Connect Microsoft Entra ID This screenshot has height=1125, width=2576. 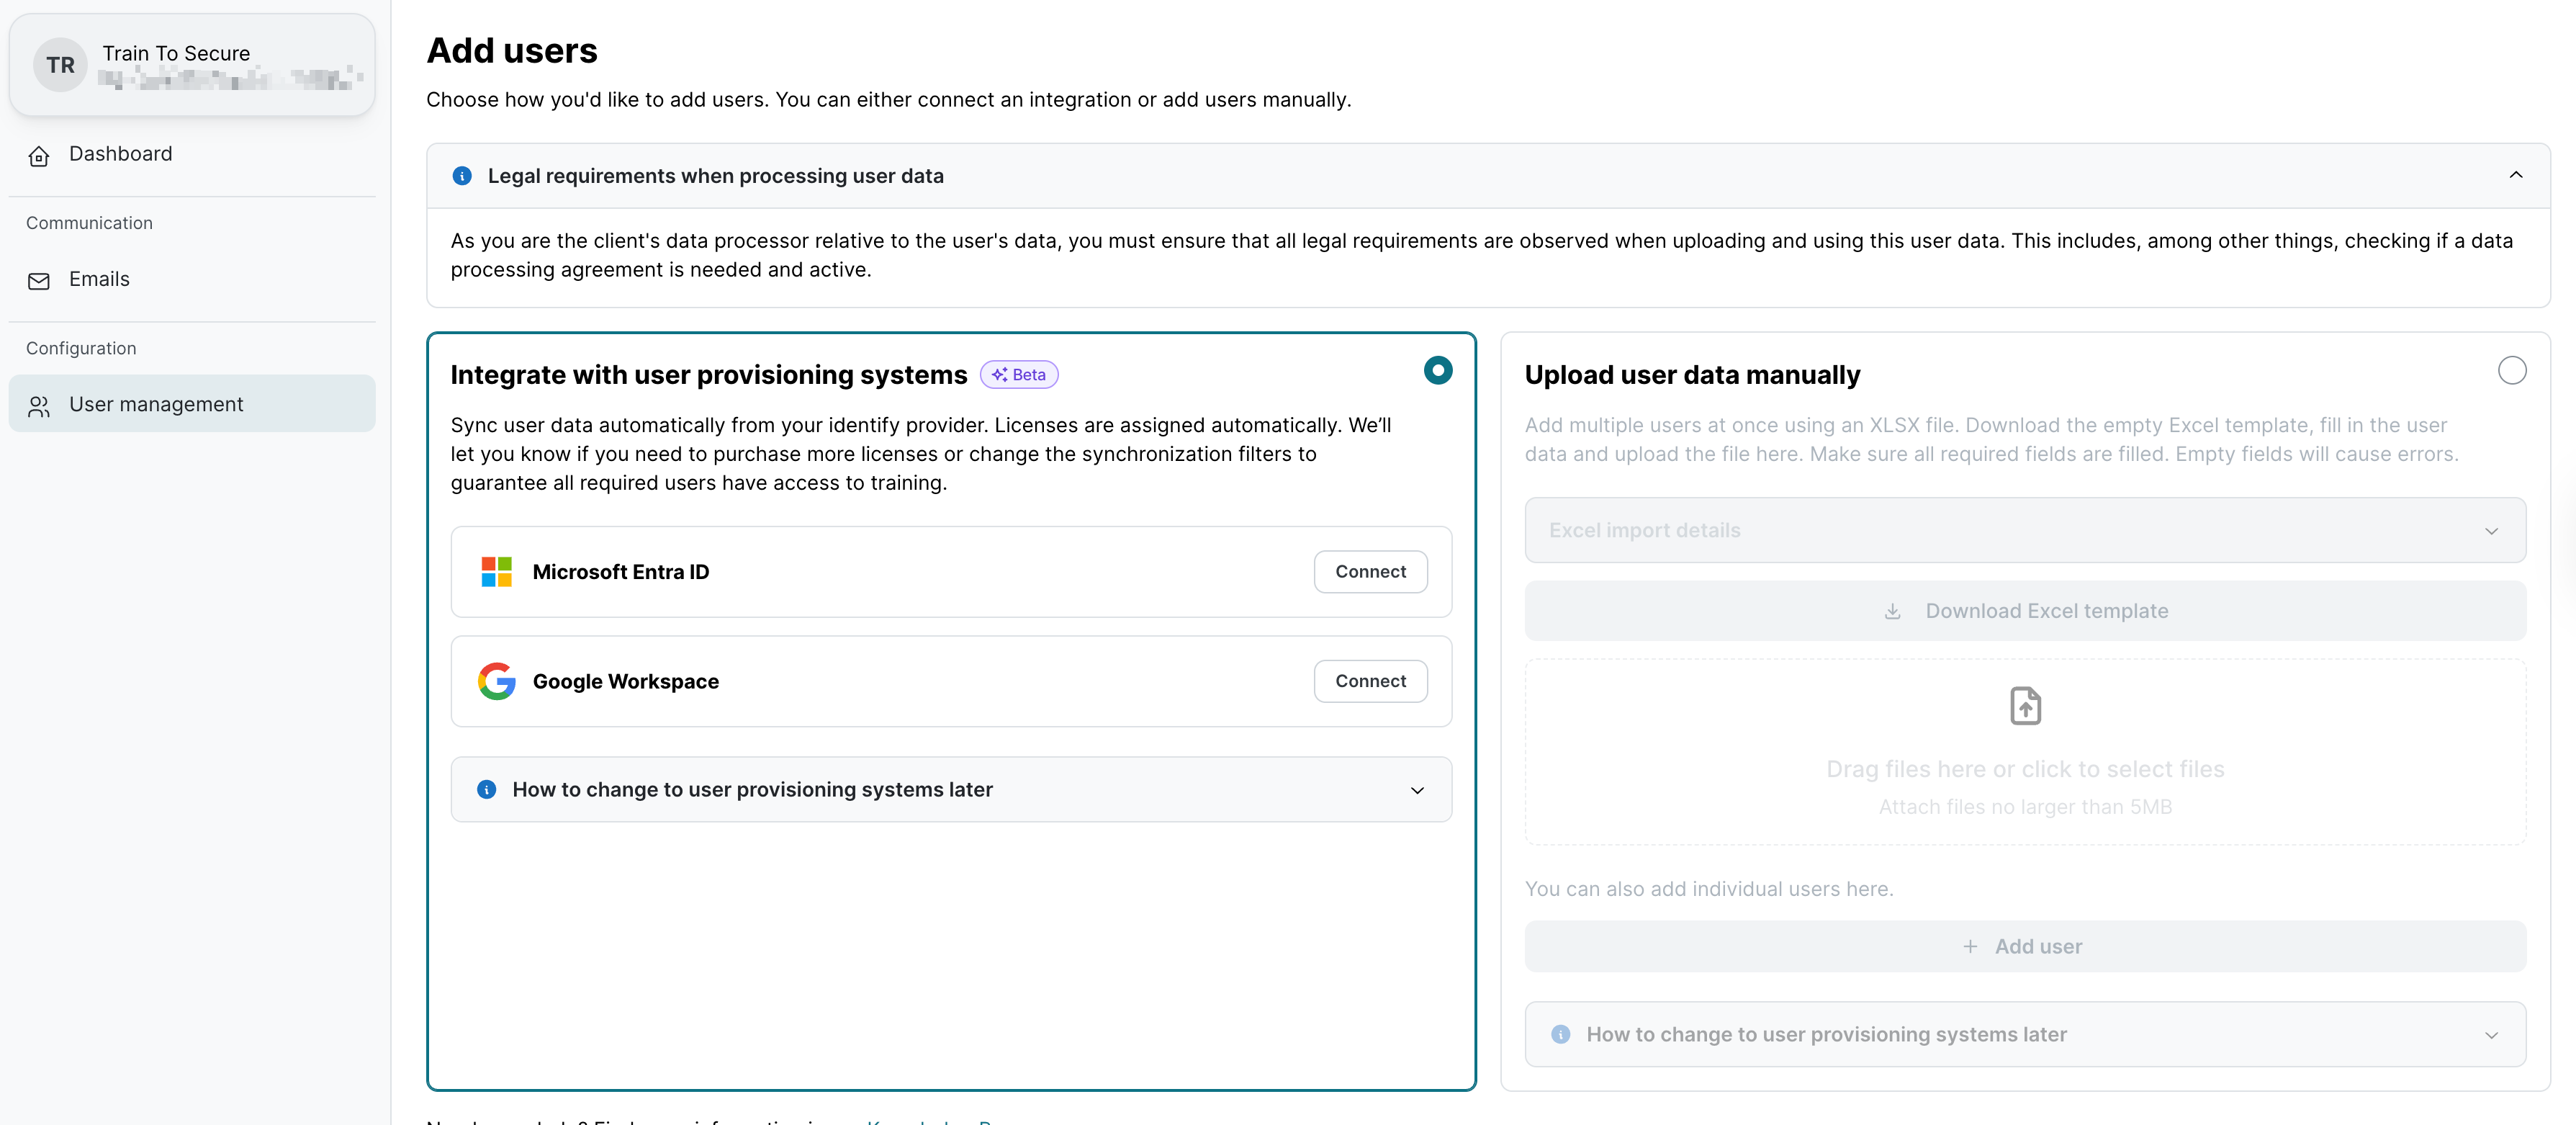1370,572
